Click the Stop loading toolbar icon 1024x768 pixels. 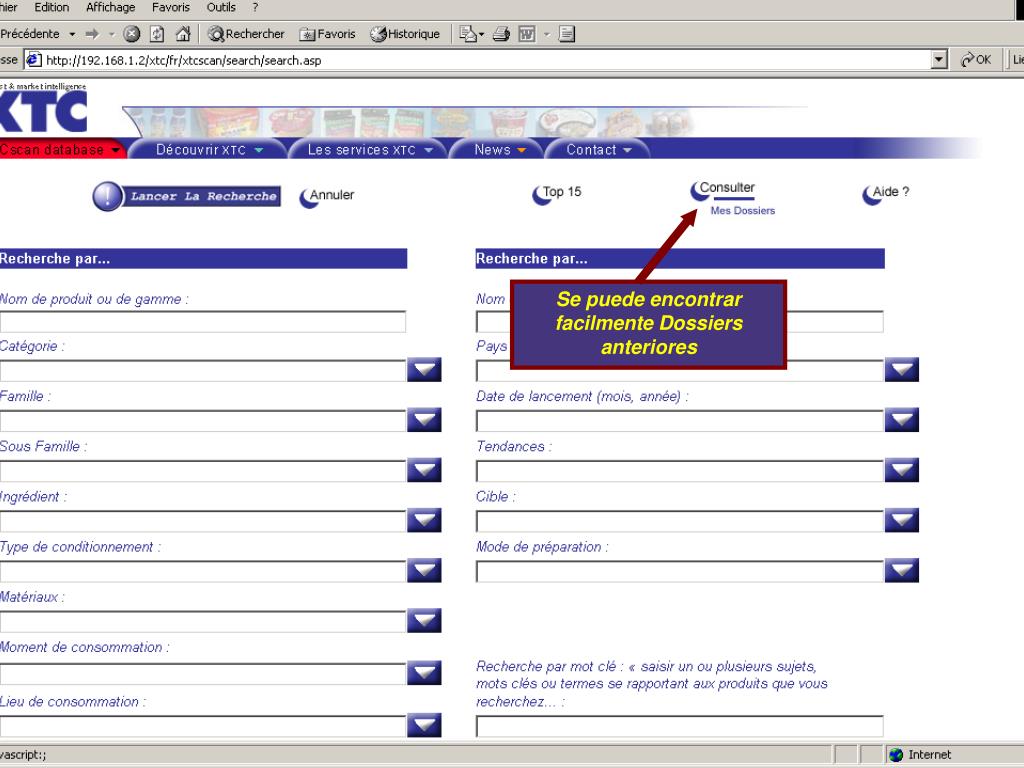coord(132,34)
